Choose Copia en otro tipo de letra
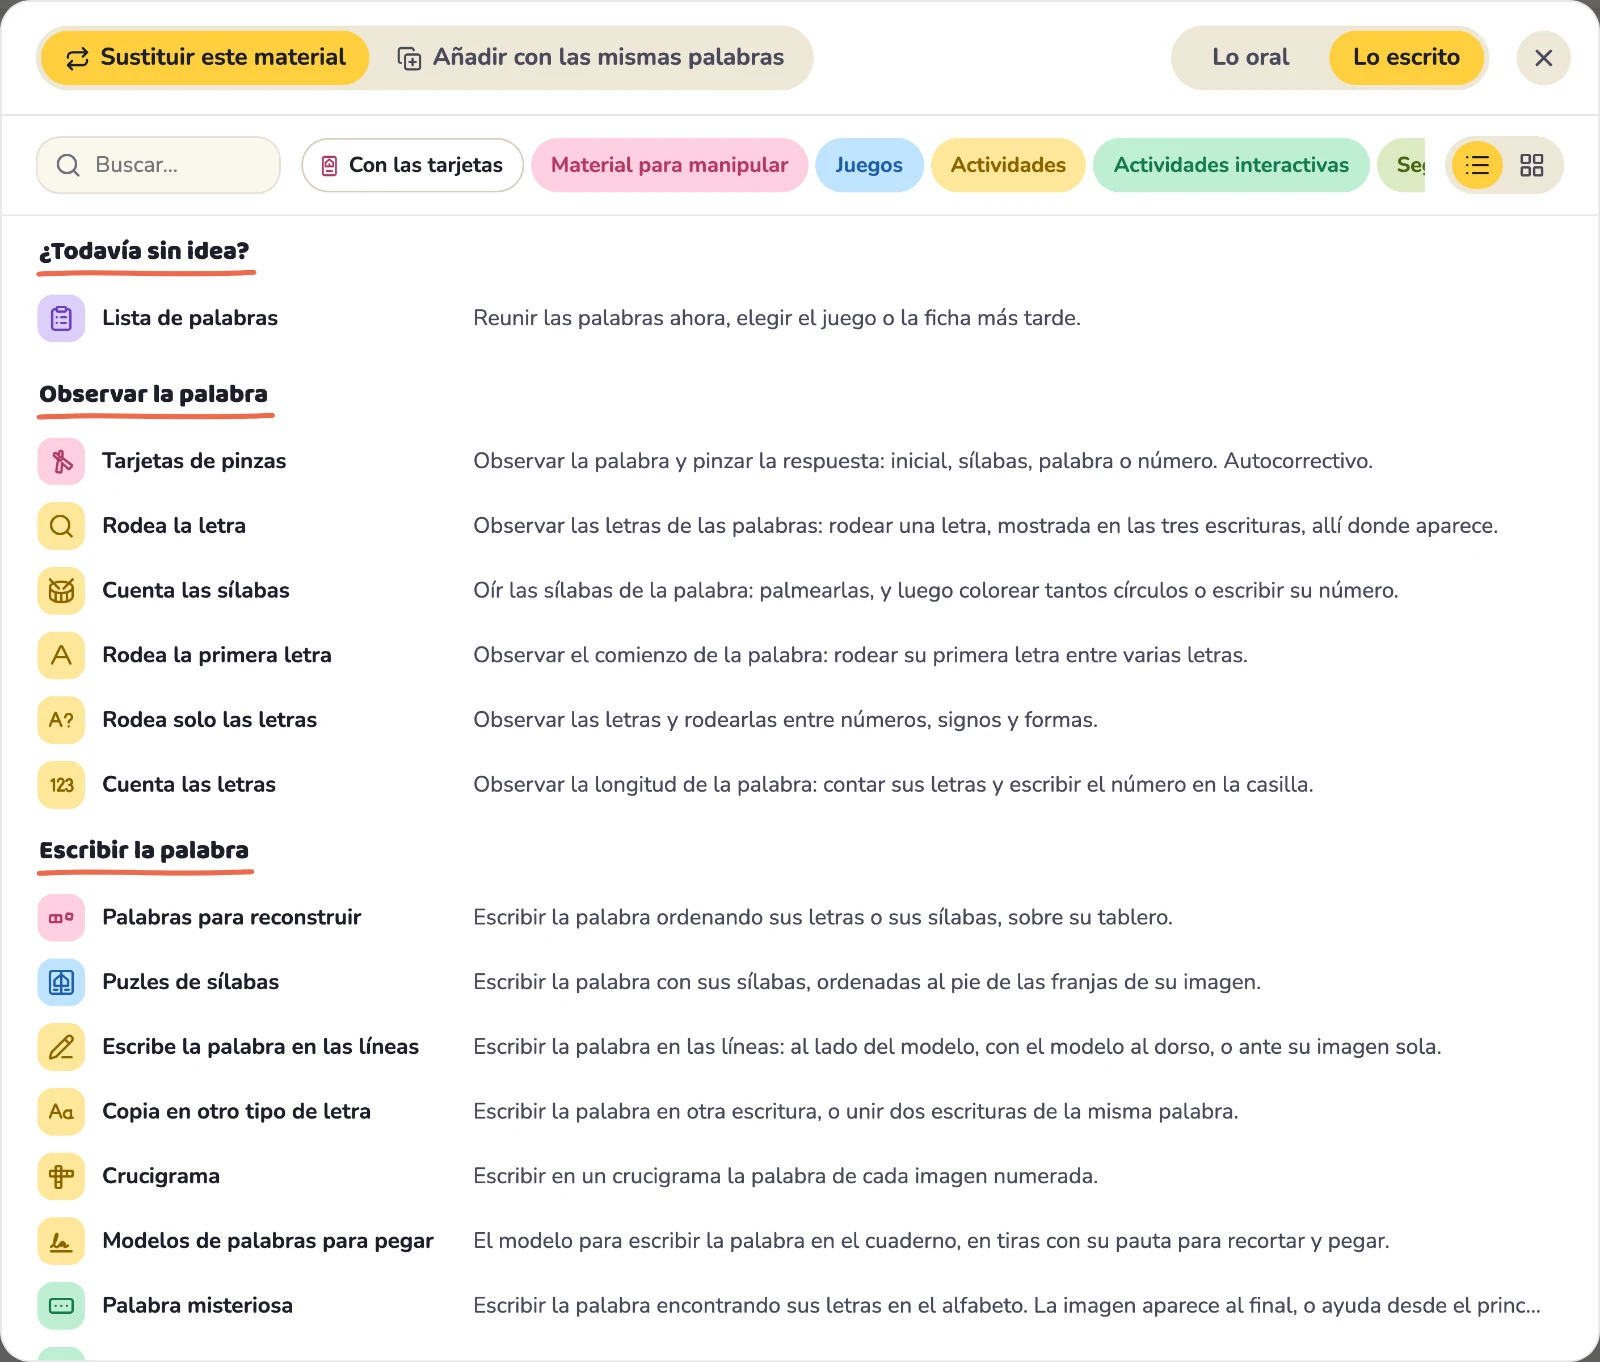Image resolution: width=1600 pixels, height=1362 pixels. click(800, 1111)
